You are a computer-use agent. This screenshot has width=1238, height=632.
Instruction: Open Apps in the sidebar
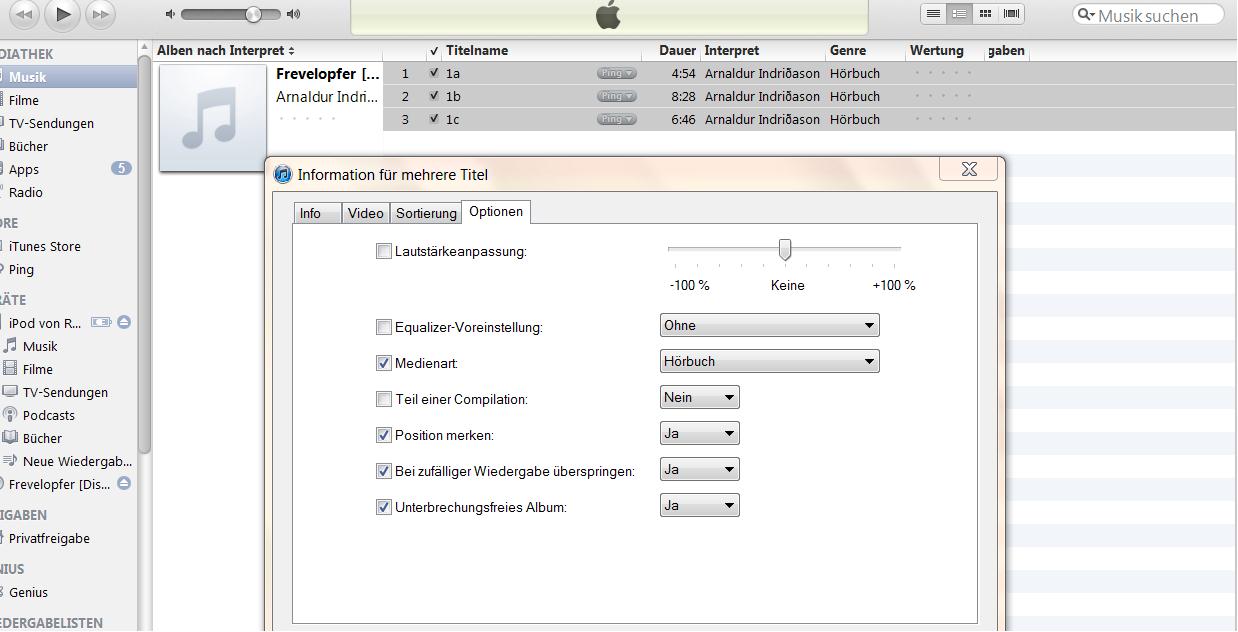pos(24,169)
